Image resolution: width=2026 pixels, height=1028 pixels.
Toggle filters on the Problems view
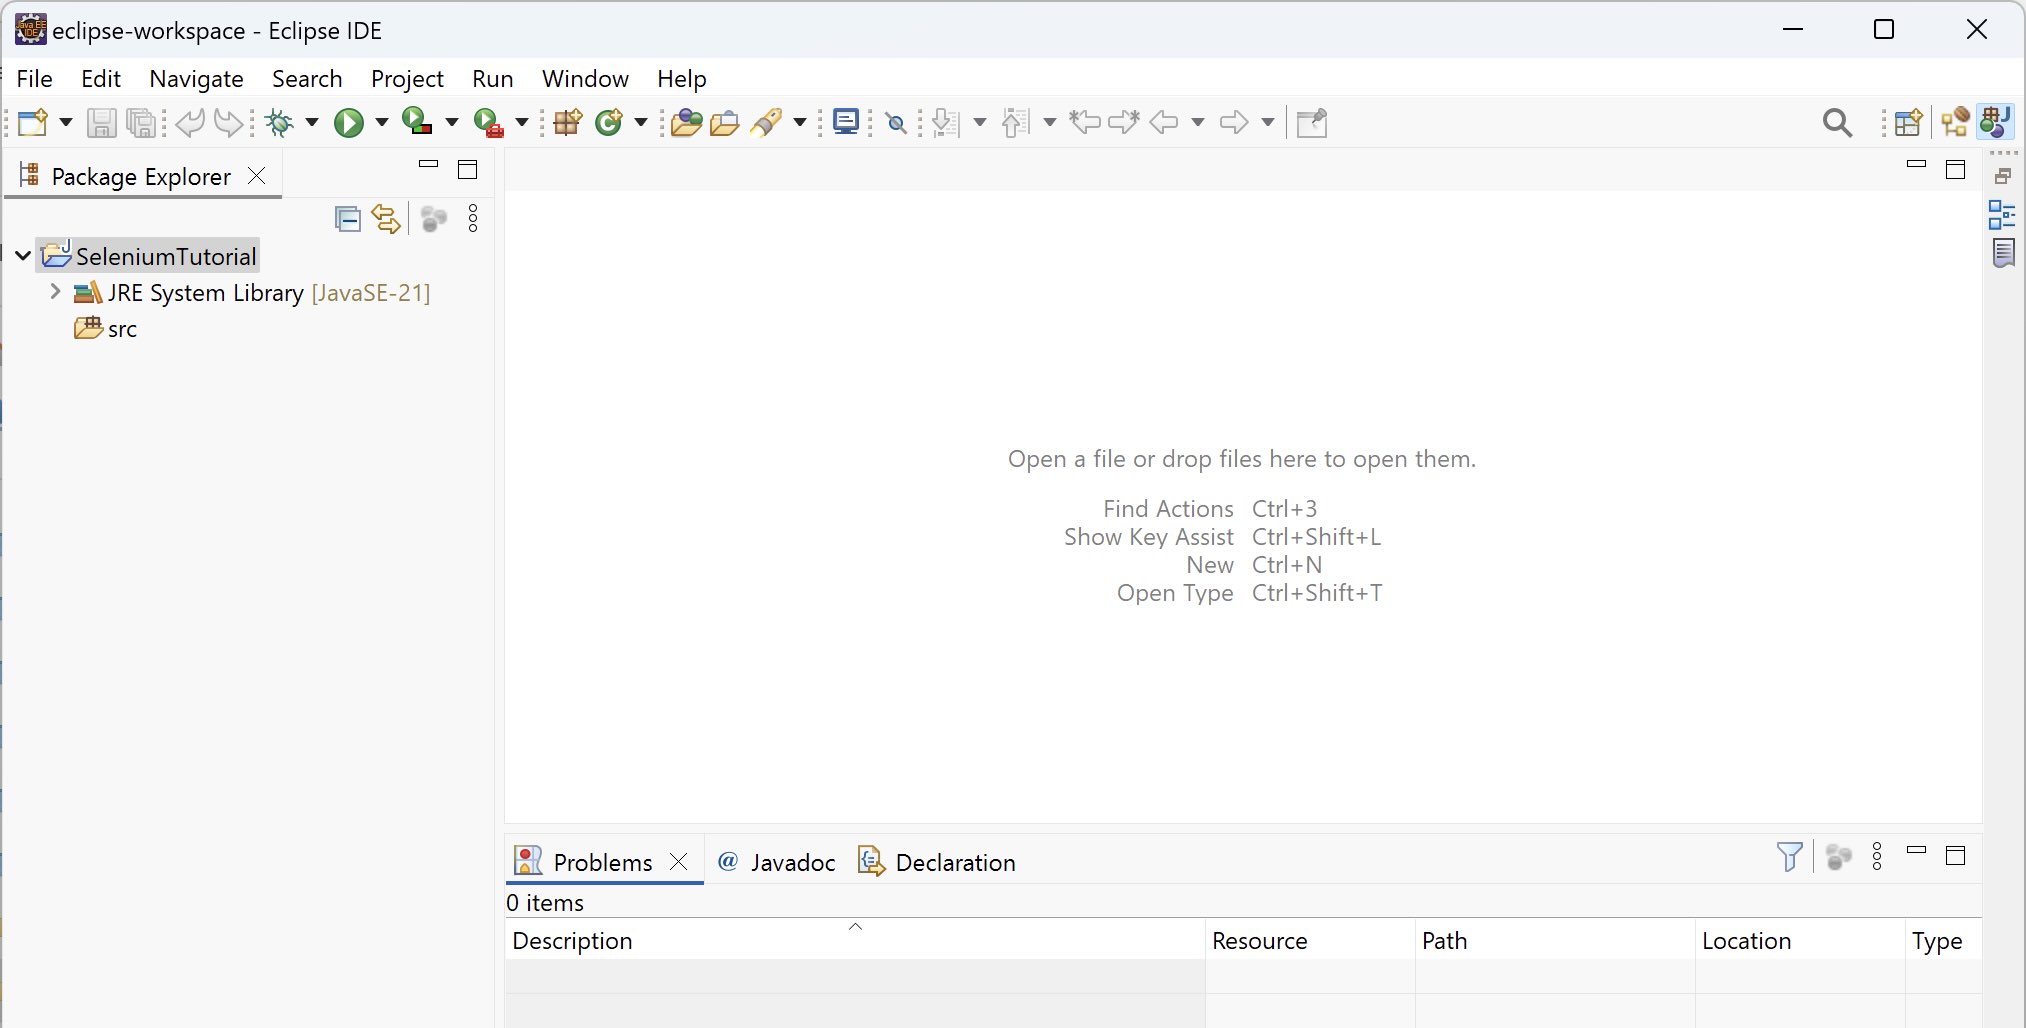[x=1790, y=857]
